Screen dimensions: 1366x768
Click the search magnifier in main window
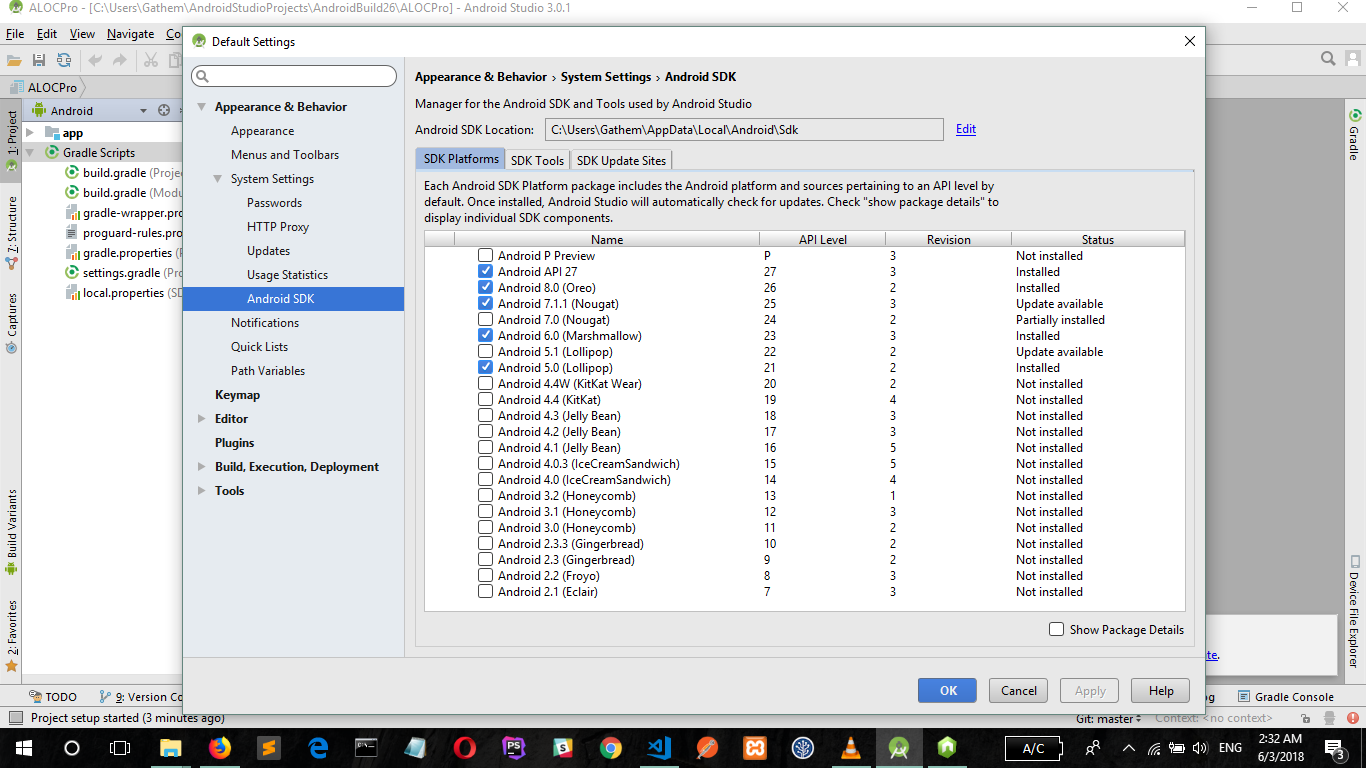(x=1328, y=59)
